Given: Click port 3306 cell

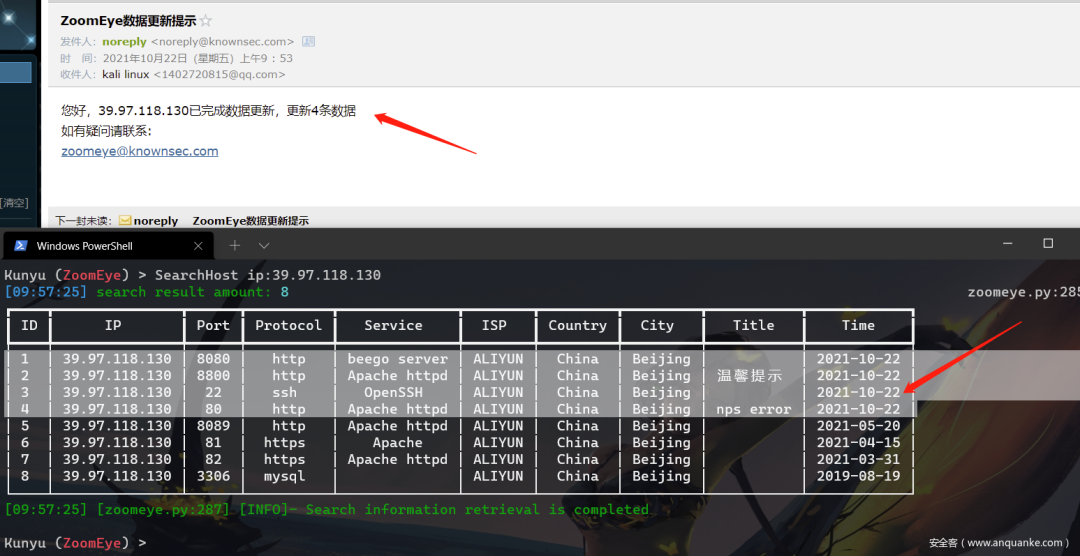Looking at the screenshot, I should (214, 476).
